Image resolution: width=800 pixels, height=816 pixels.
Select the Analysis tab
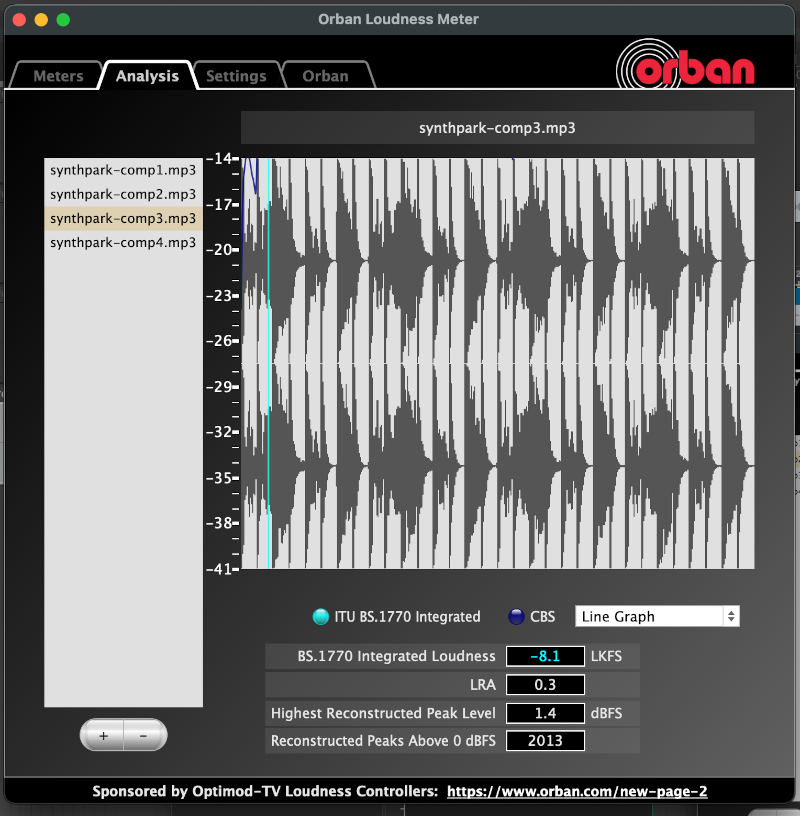click(x=147, y=76)
